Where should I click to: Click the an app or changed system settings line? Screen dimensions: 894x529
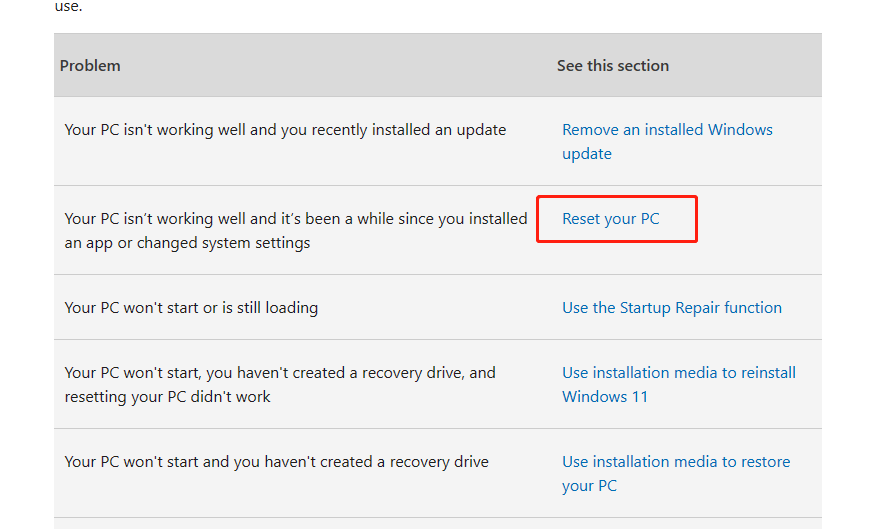[x=187, y=243]
